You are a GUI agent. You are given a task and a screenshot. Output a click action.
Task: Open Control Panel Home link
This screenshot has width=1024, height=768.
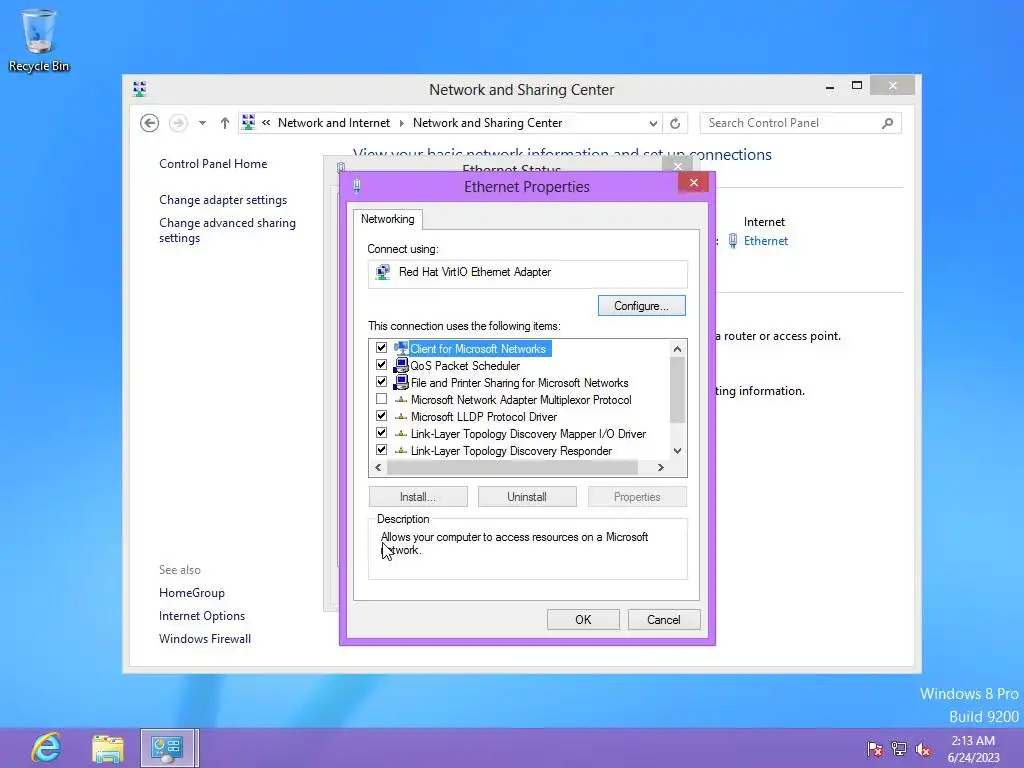pos(213,164)
